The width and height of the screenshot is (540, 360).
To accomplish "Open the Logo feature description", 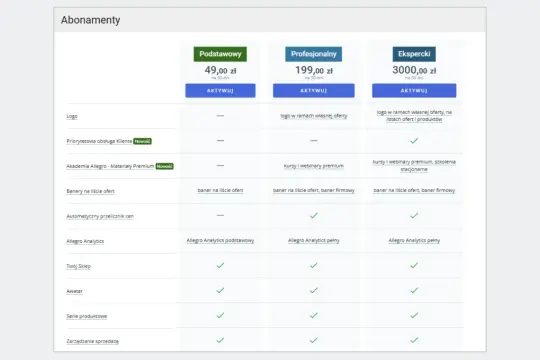I will tap(72, 116).
